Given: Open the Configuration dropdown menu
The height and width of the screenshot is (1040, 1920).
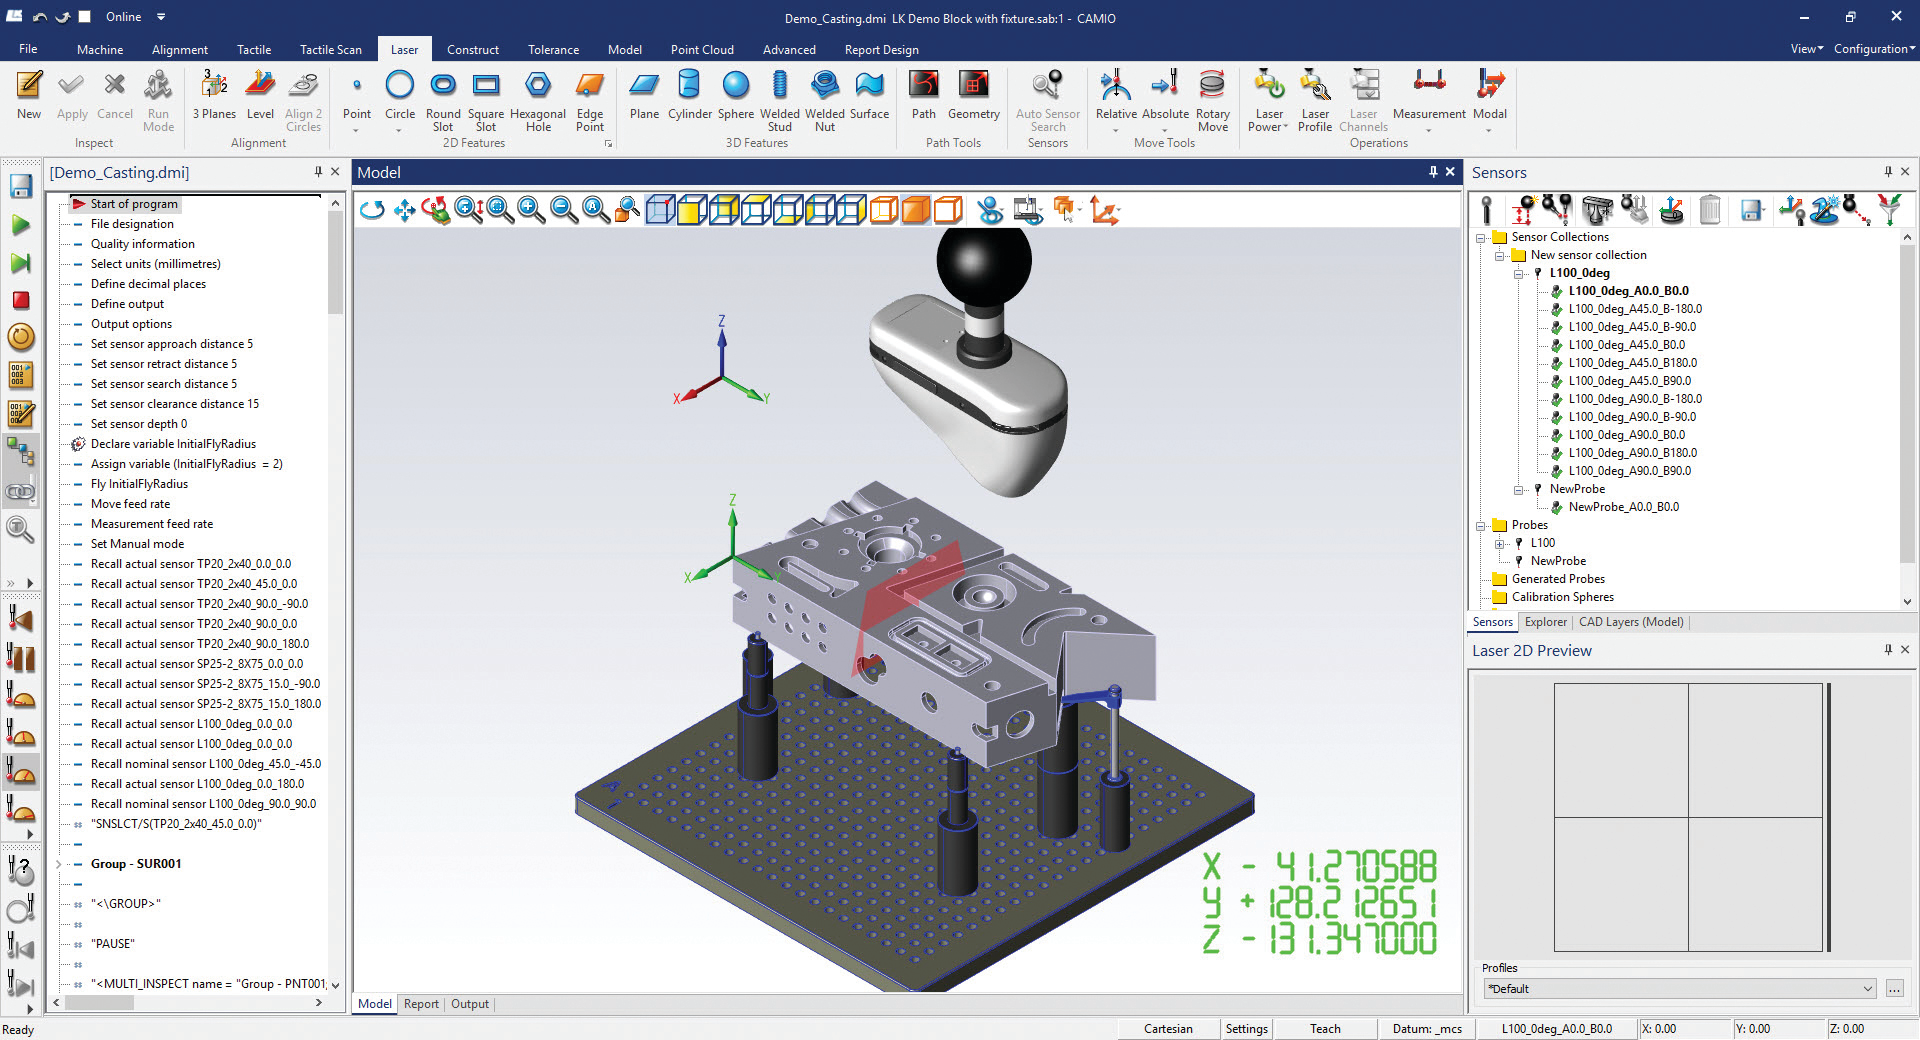Looking at the screenshot, I should [x=1874, y=48].
